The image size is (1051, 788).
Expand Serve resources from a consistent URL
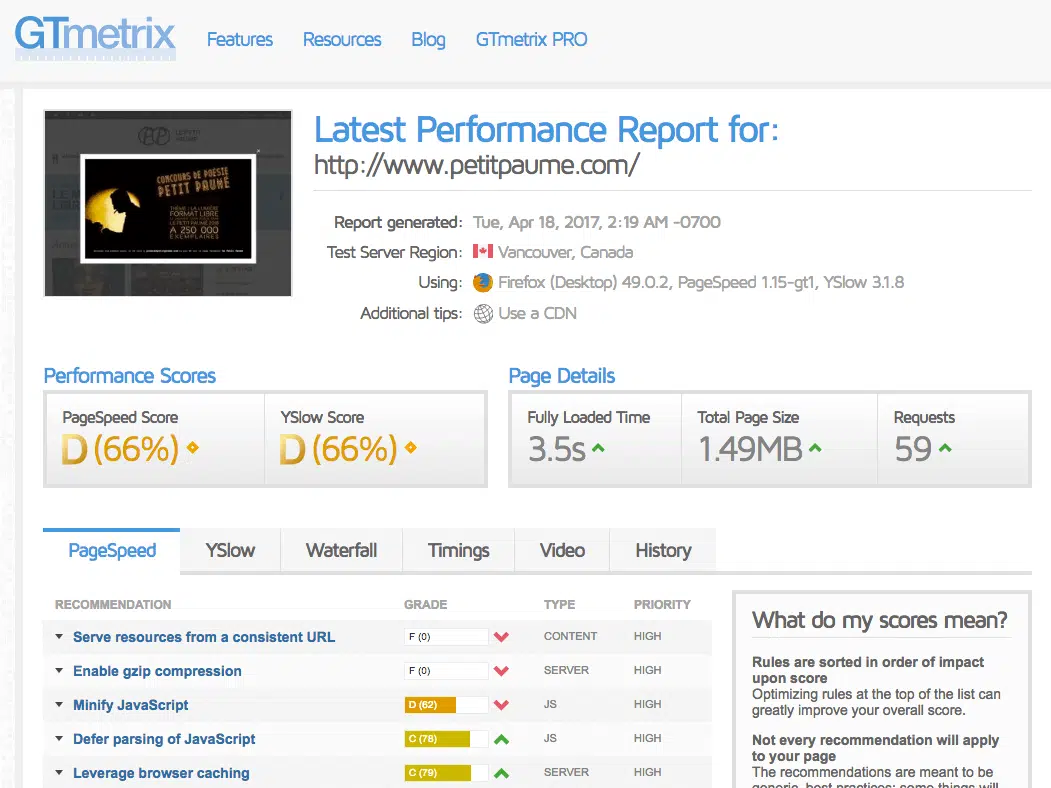coord(59,637)
